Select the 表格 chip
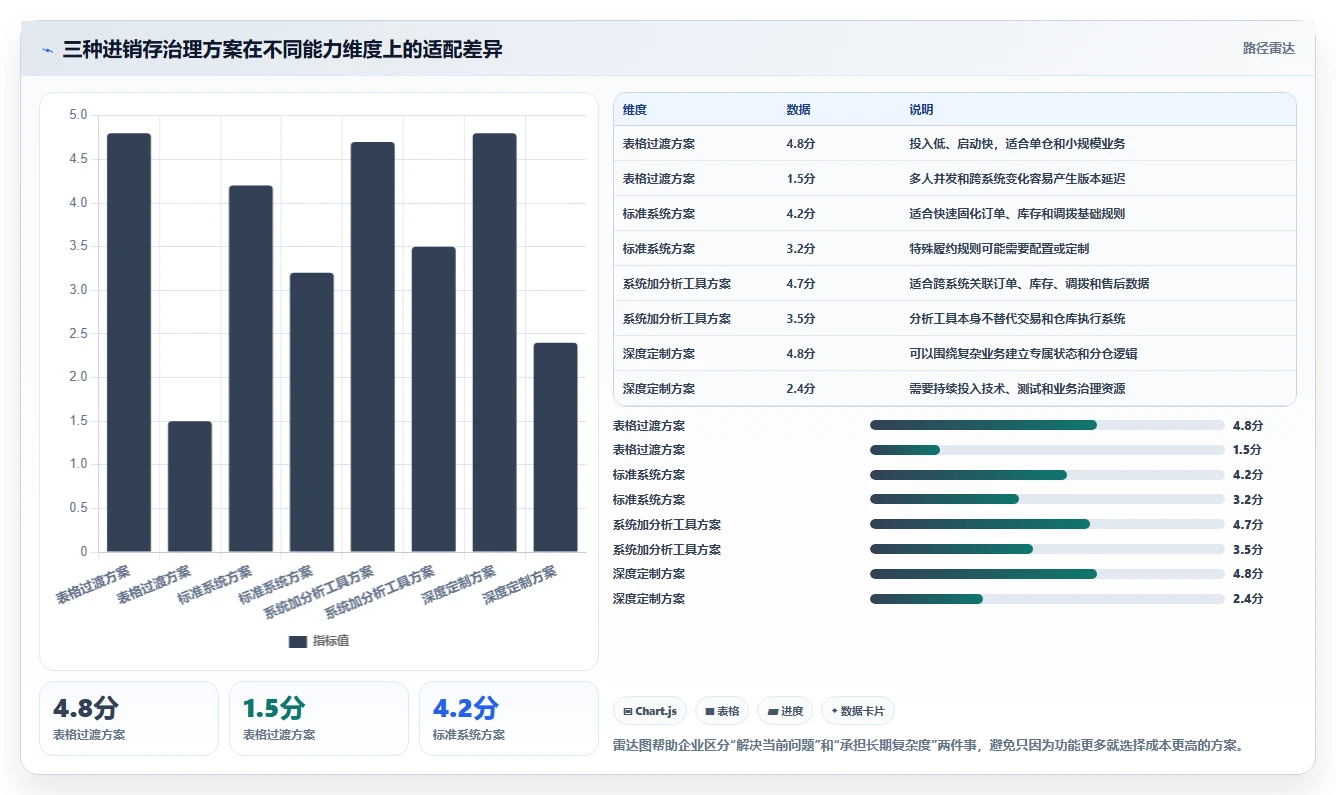The image size is (1336, 795). pos(722,711)
